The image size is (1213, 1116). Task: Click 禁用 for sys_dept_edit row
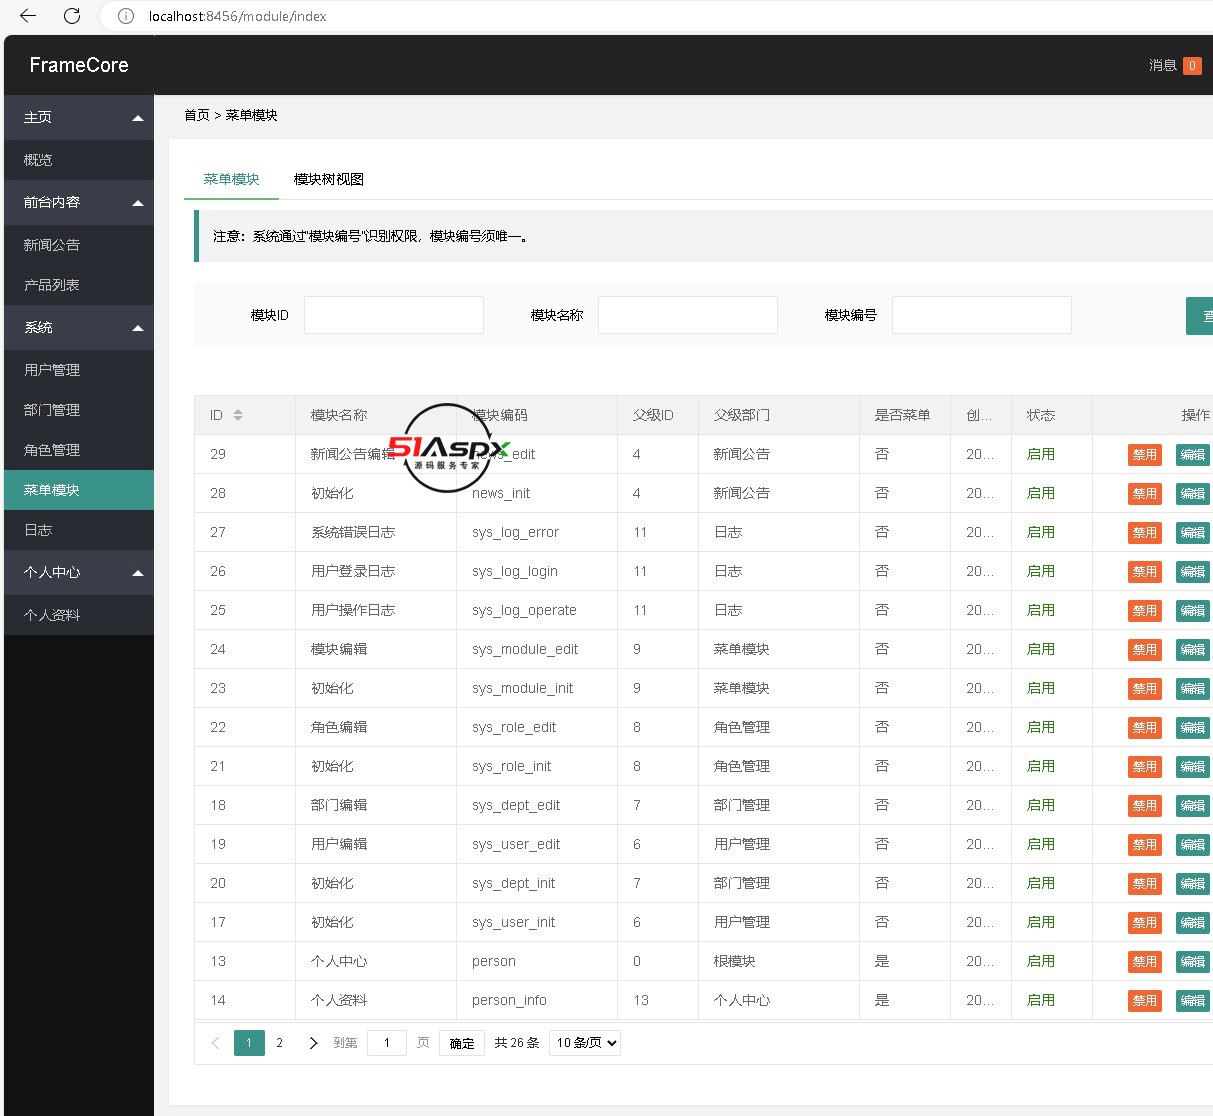click(1145, 806)
